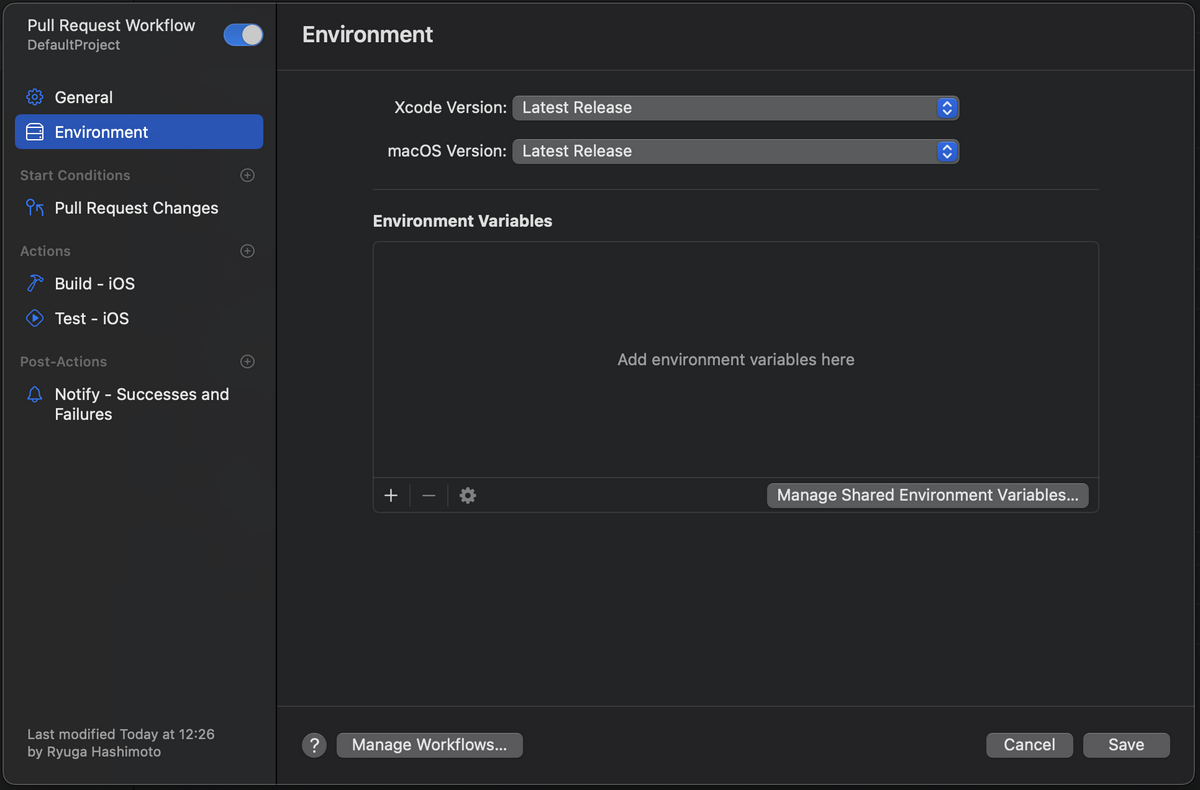The width and height of the screenshot is (1200, 790).
Task: Click the minus button to remove variable
Action: click(428, 495)
